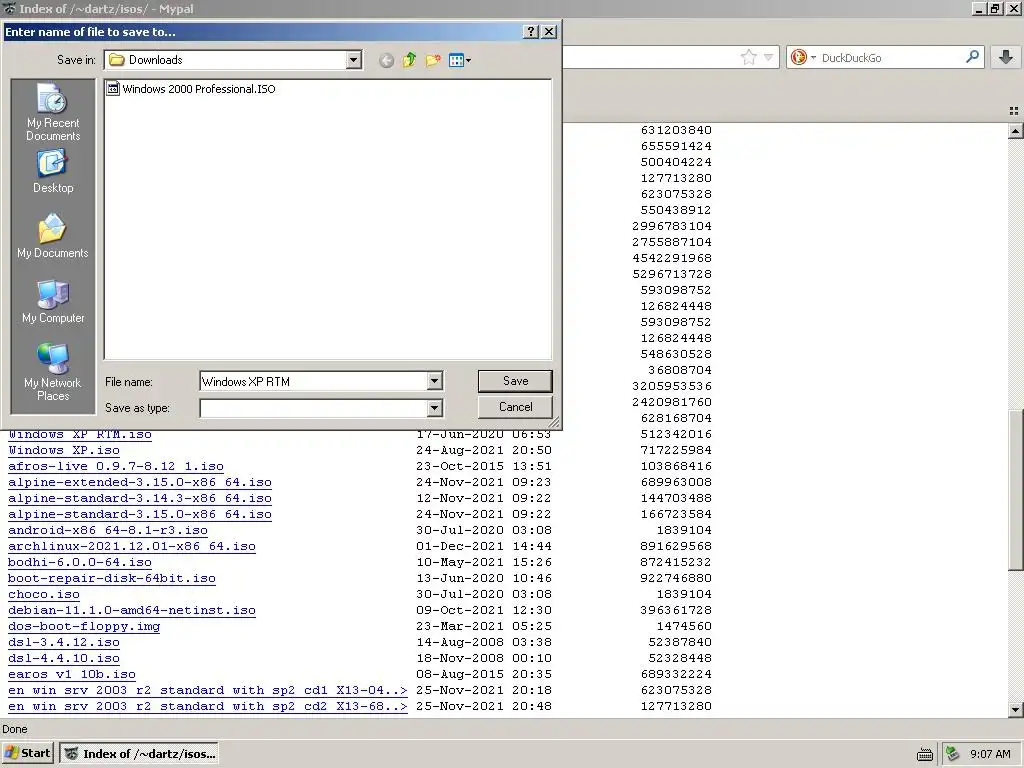Open the afros-live 0.9.7-8.12_1.iso link

(x=116, y=466)
